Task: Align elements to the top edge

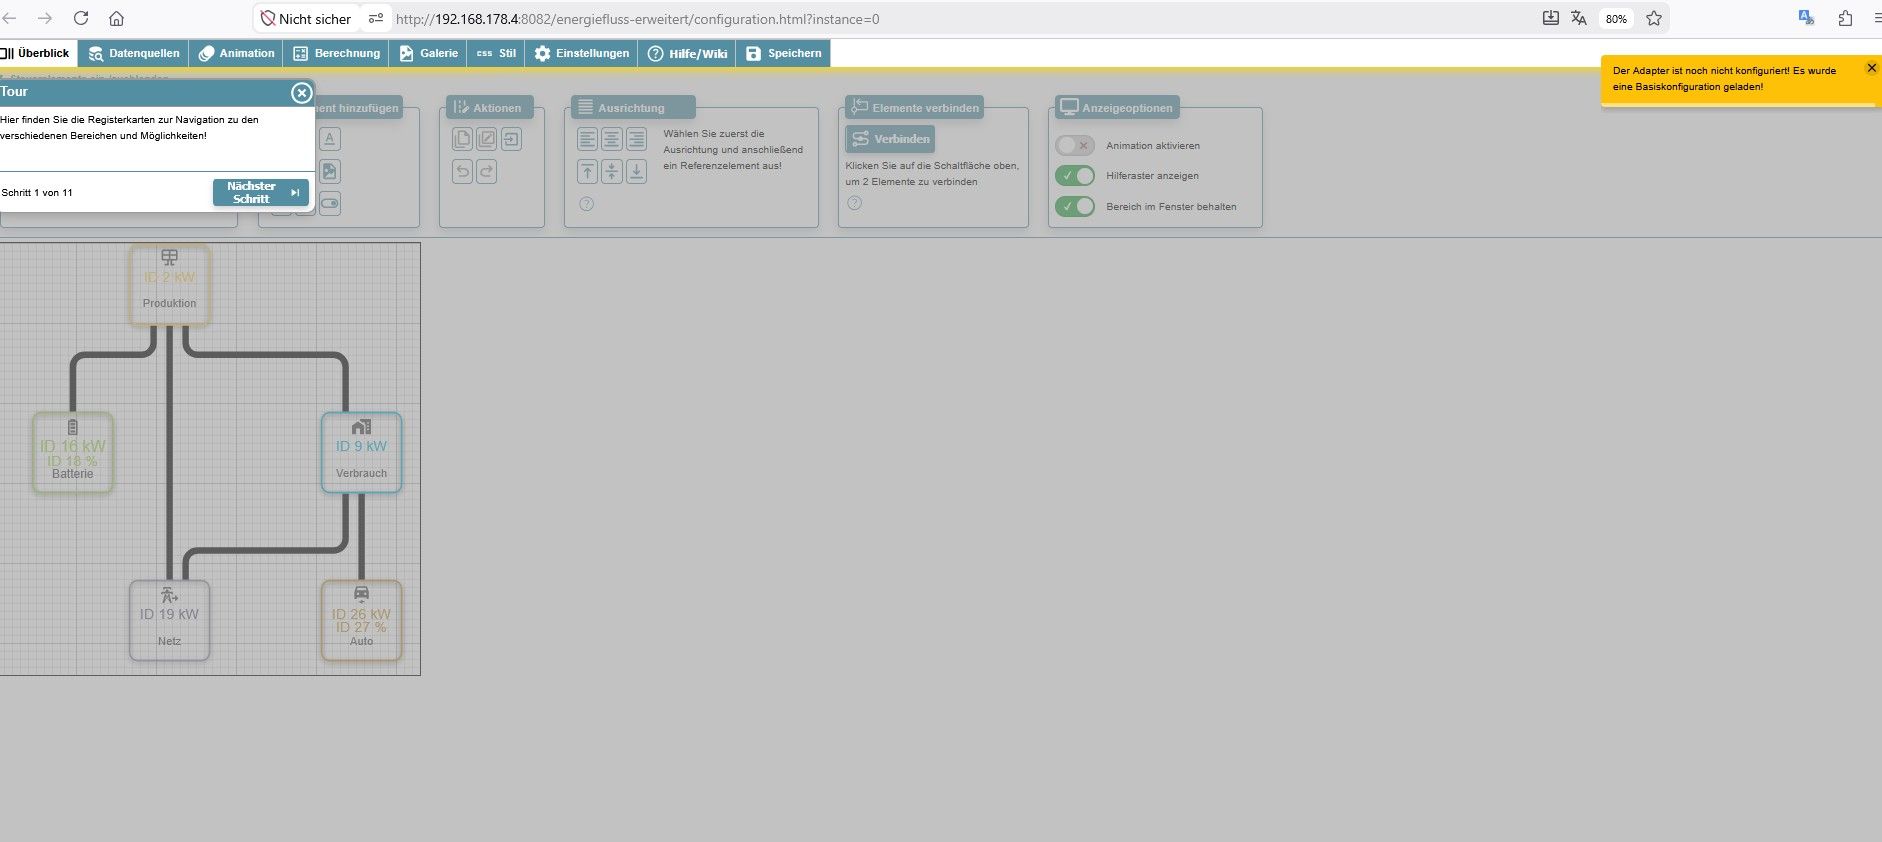Action: [587, 171]
